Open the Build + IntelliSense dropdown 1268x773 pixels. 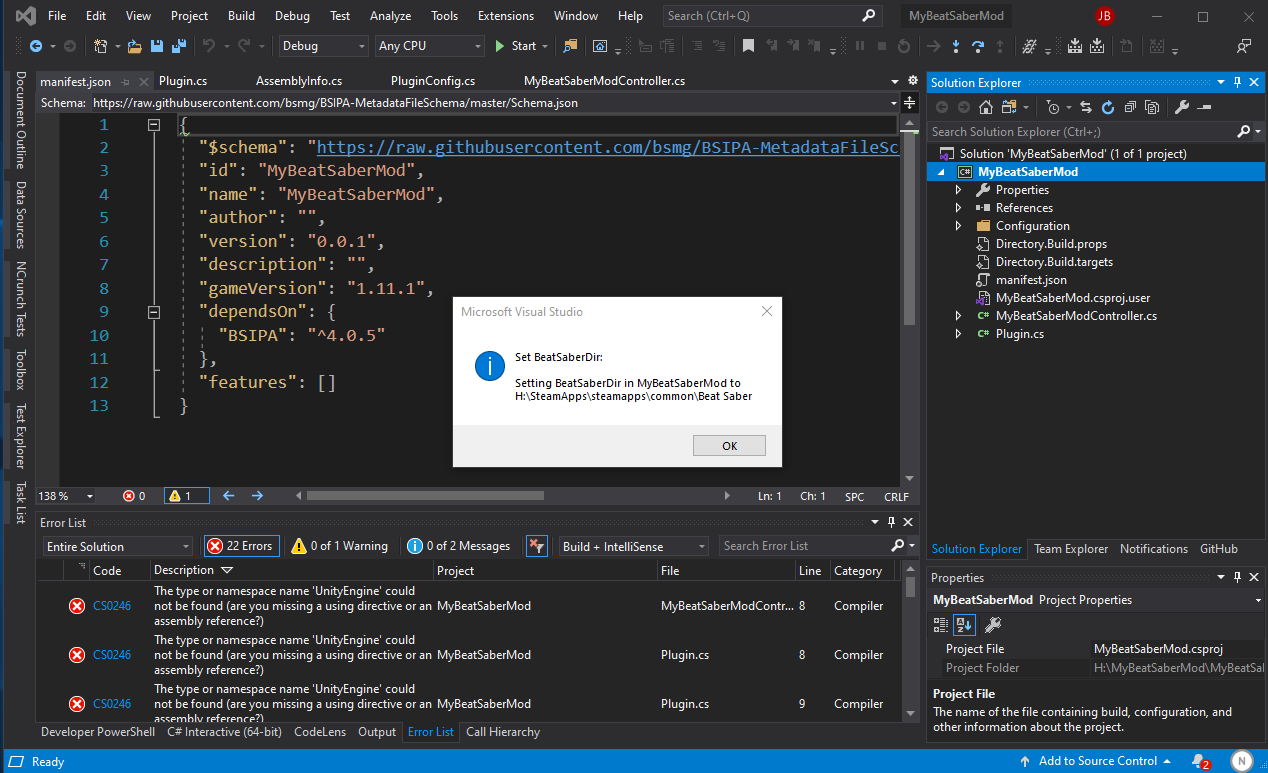pos(633,547)
